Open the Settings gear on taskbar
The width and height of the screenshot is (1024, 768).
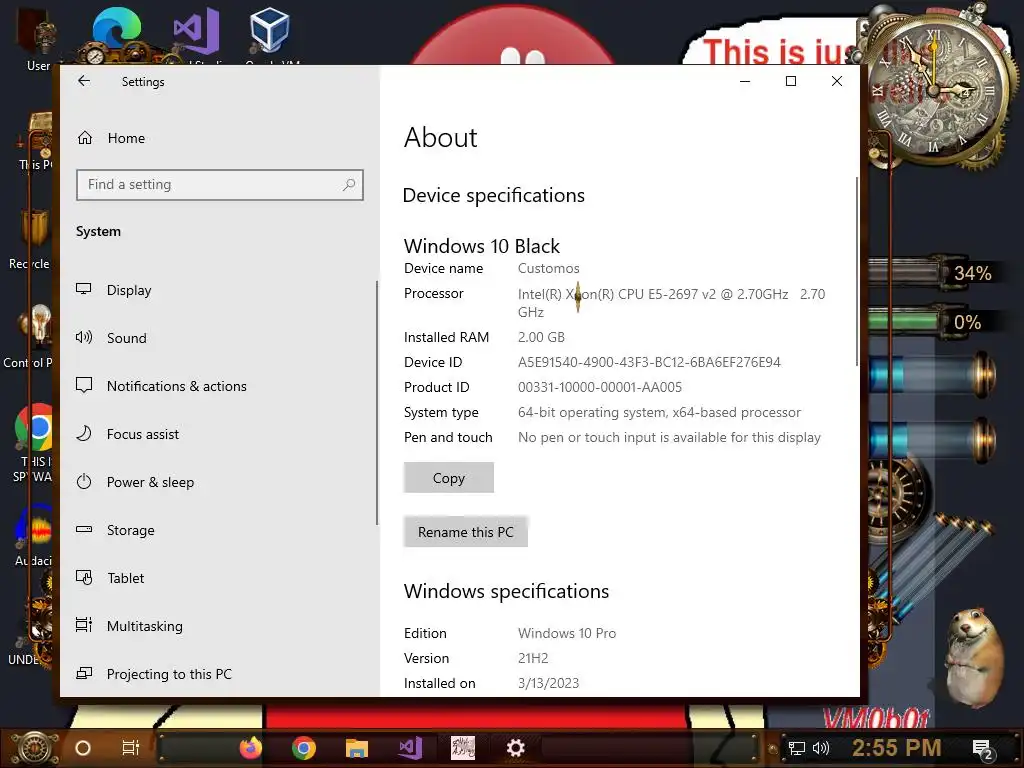516,748
